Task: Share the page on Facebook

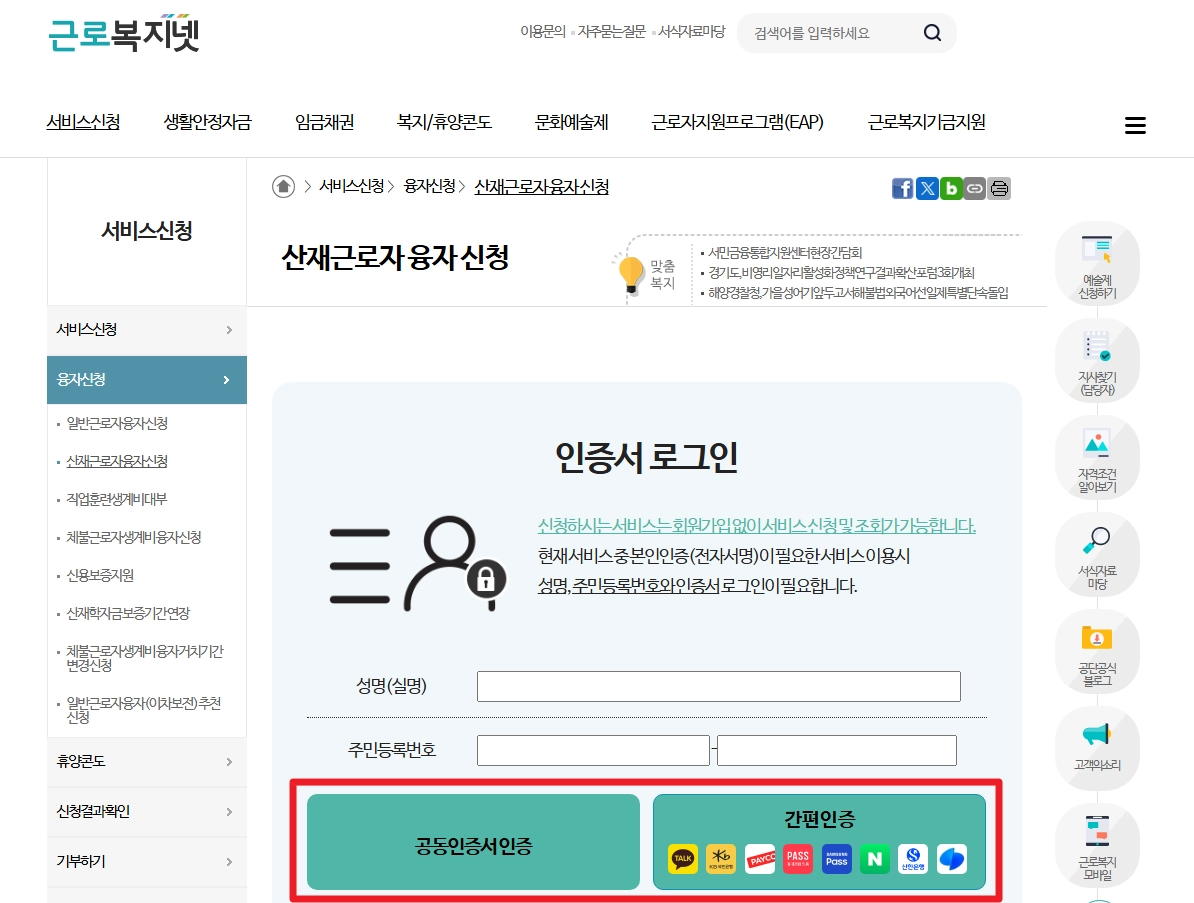Action: tap(903, 188)
